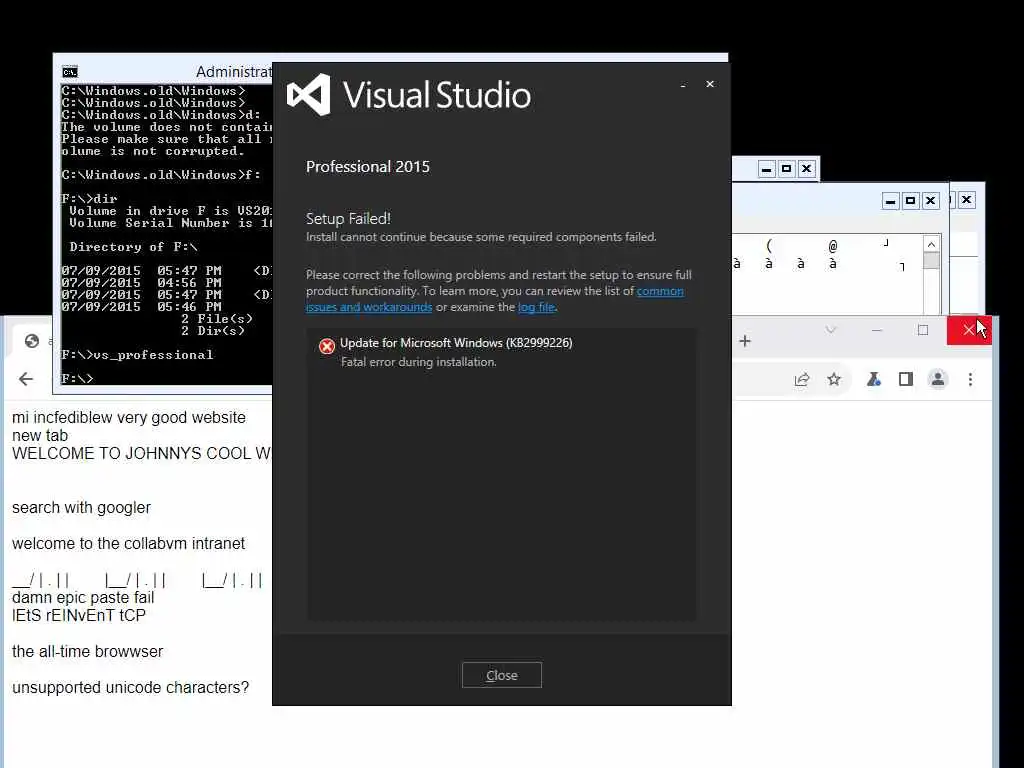This screenshot has height=768, width=1024.
Task: Click 'the all-time browwser' text
Action: [88, 652]
